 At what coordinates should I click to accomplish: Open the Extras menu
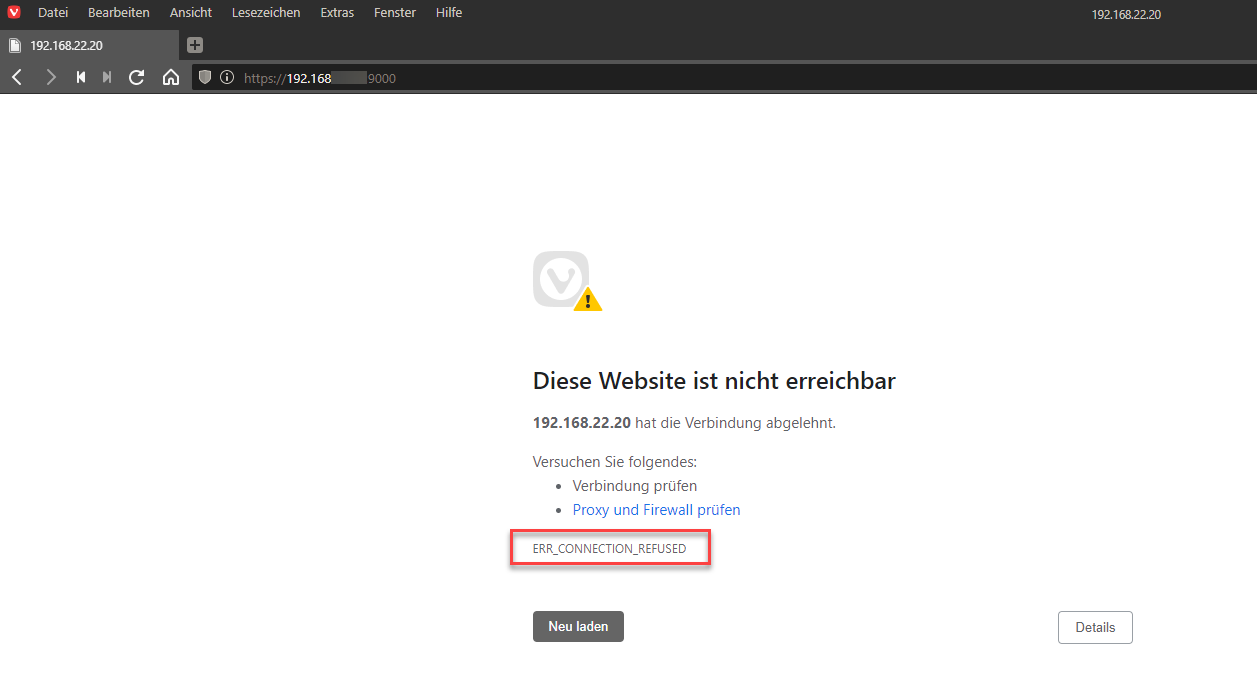point(337,12)
